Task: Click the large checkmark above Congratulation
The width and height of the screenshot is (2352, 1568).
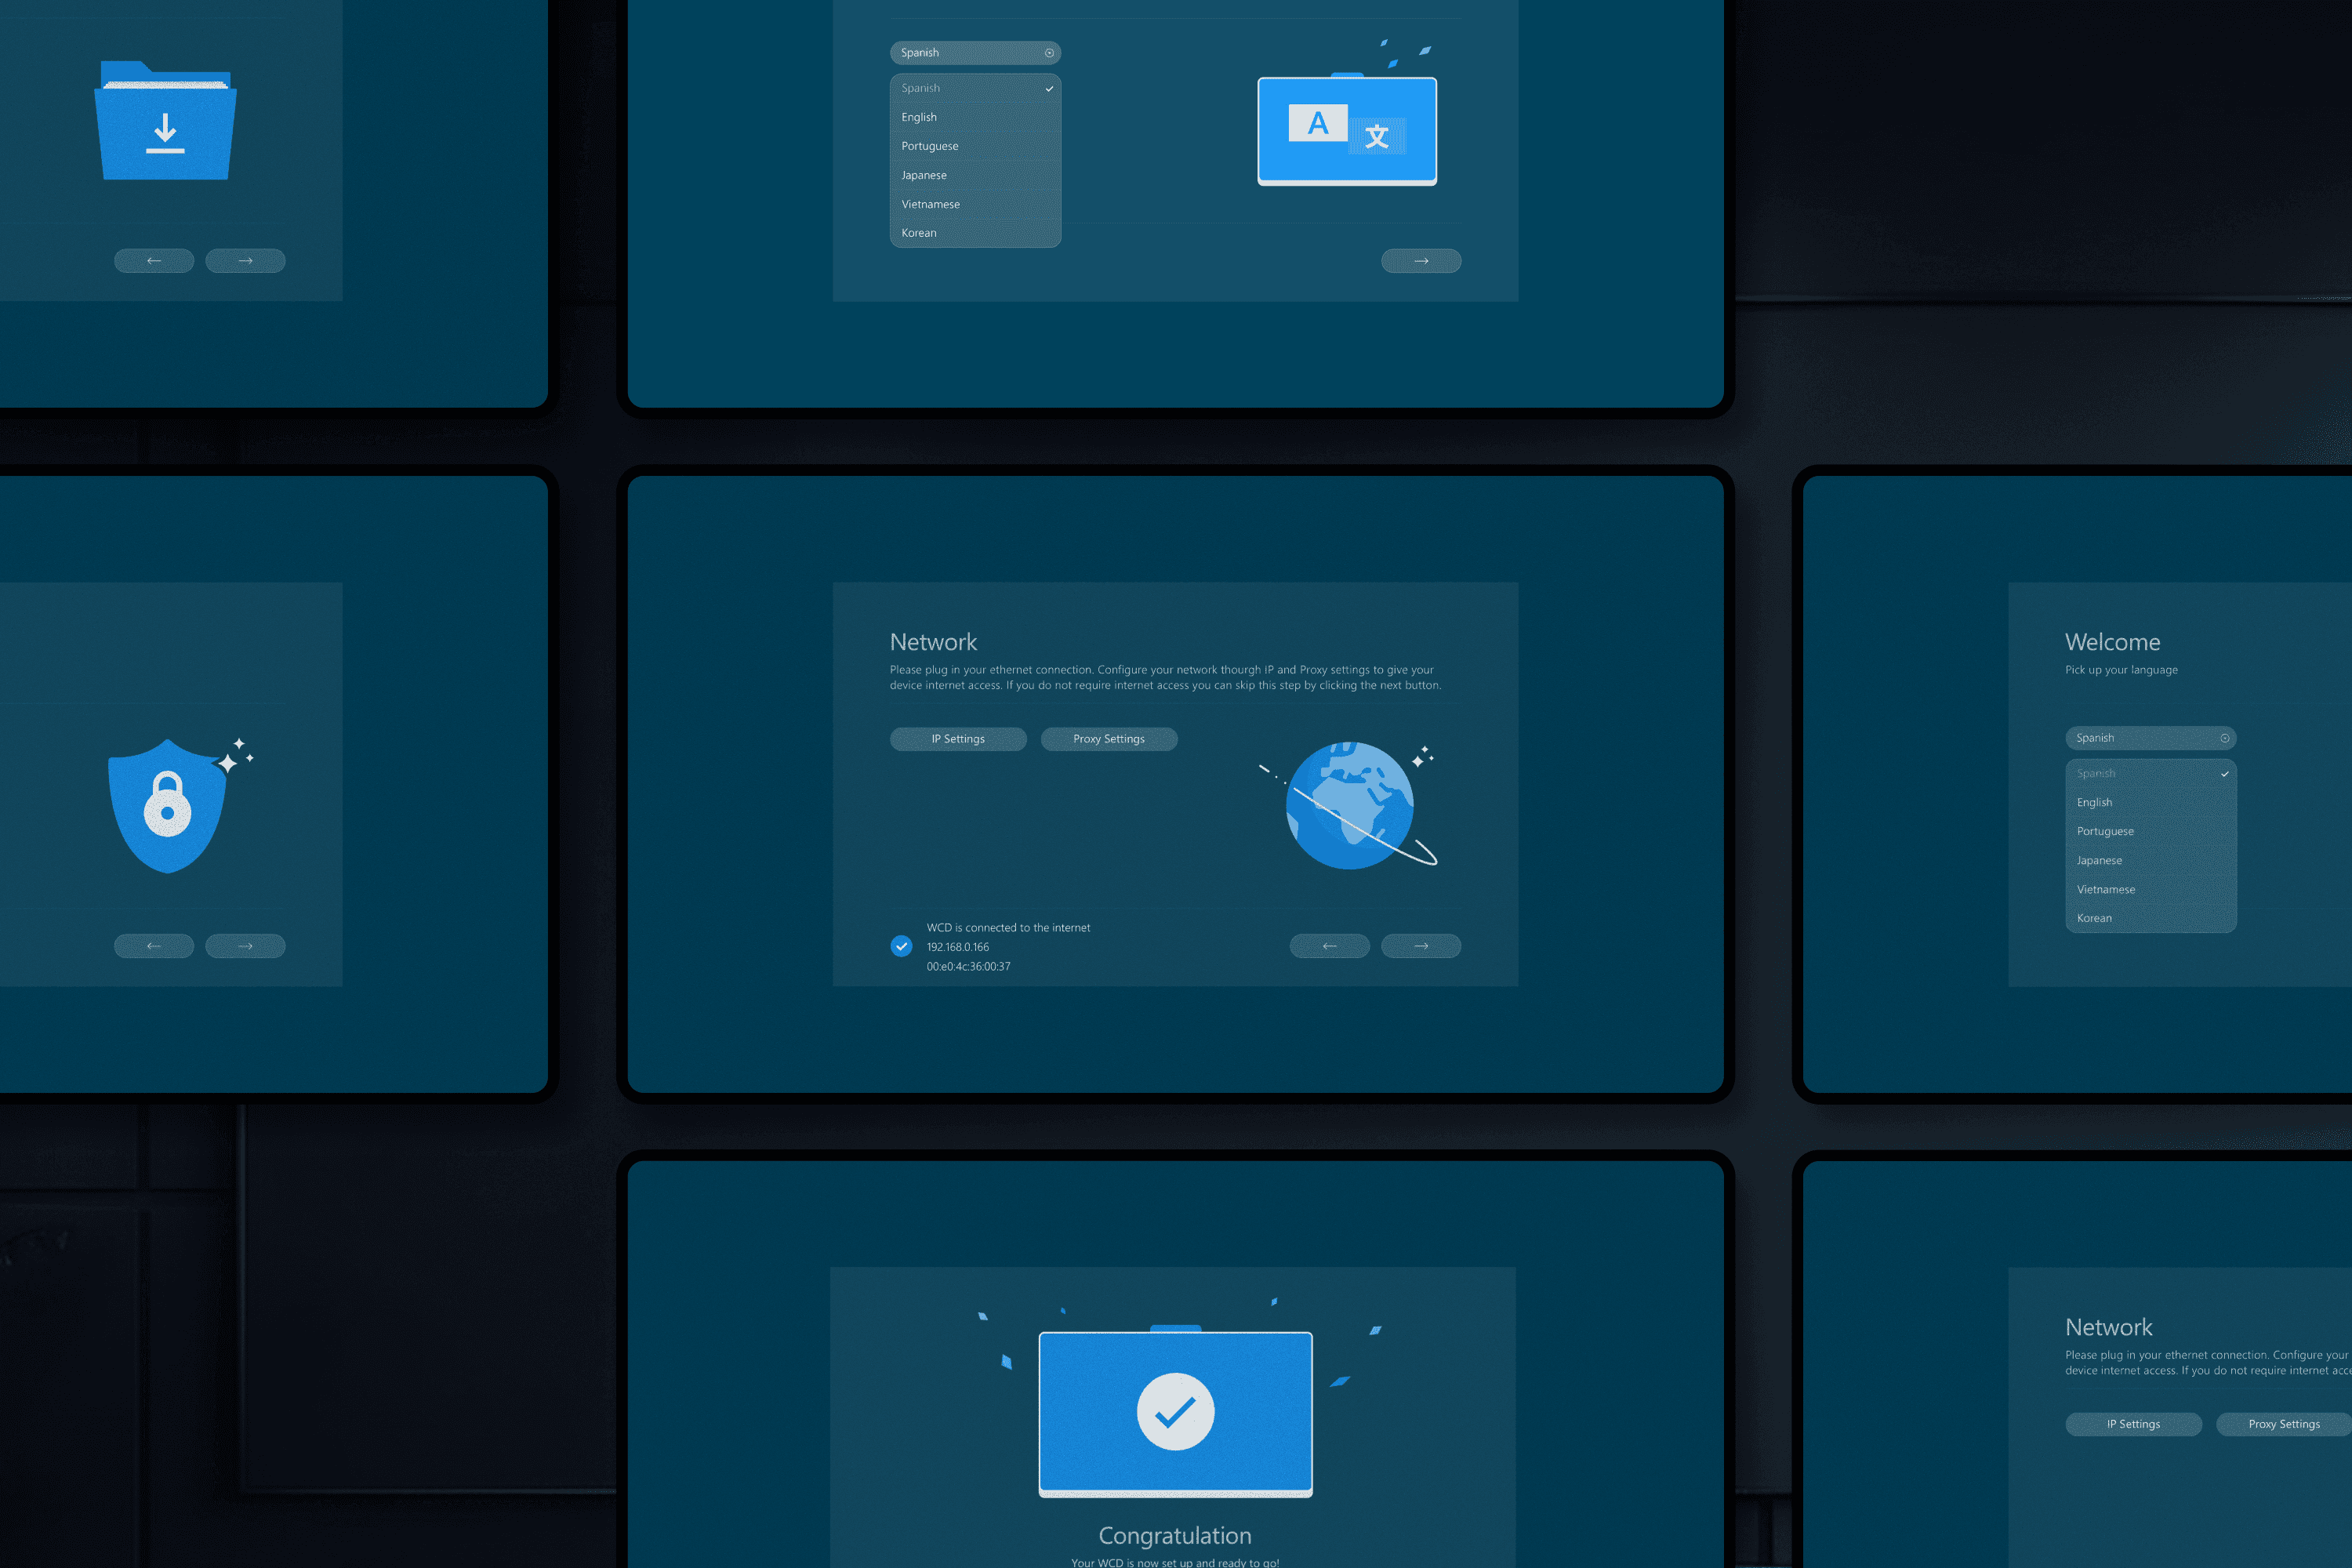Action: coord(1175,1411)
